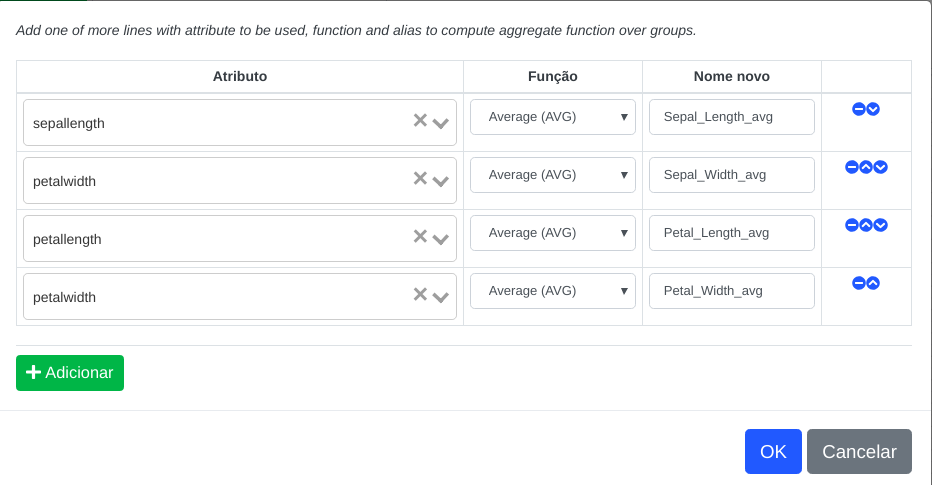Move Petal_Width_avg row up
The width and height of the screenshot is (932, 485).
tap(873, 283)
